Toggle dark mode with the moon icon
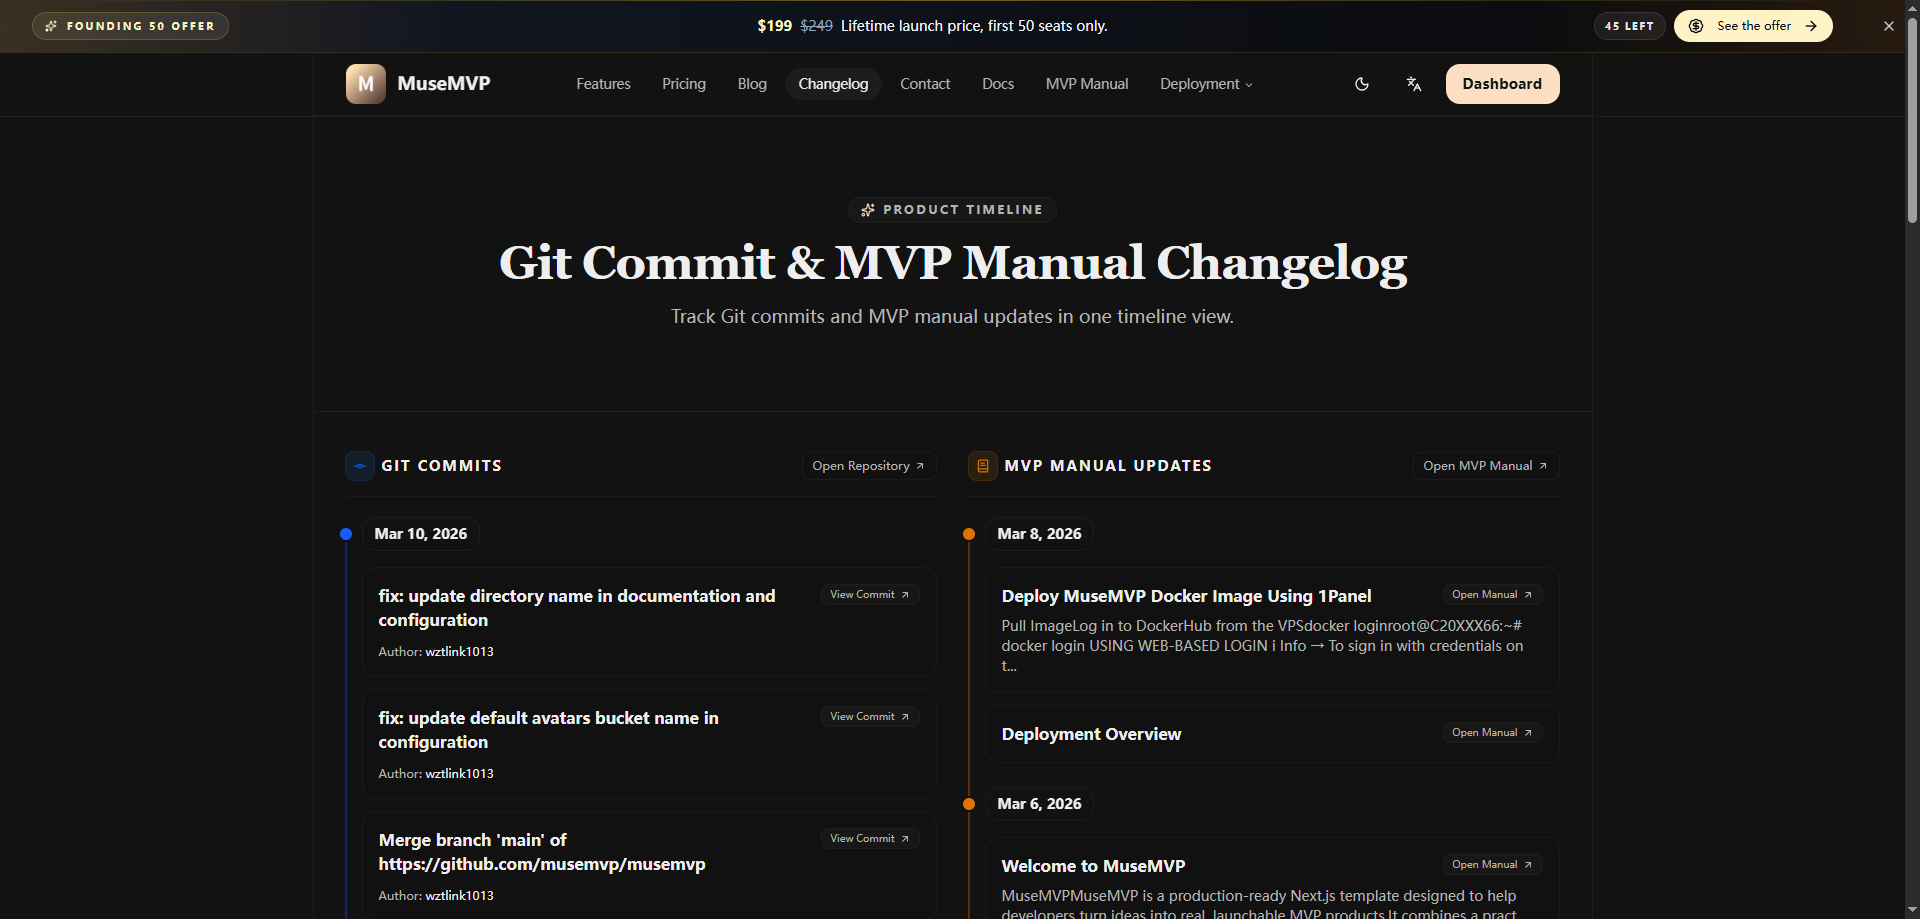This screenshot has height=919, width=1920. 1361,84
